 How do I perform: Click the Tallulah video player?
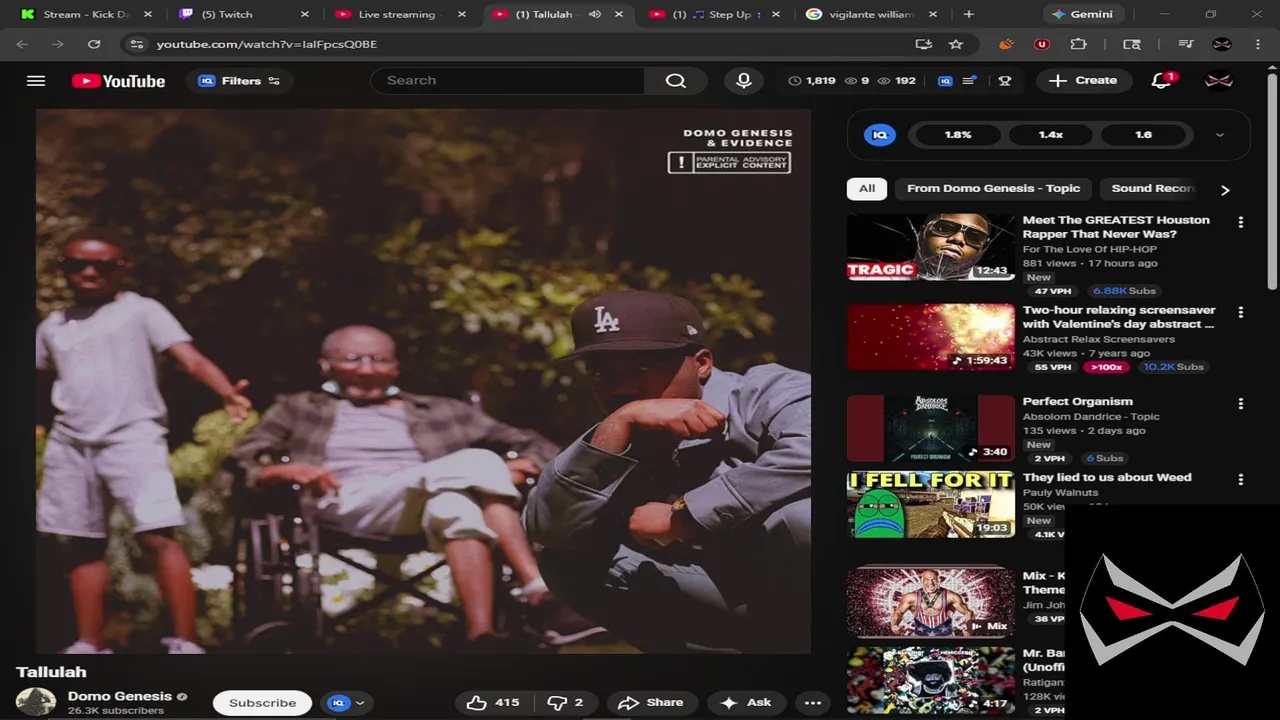click(x=423, y=381)
